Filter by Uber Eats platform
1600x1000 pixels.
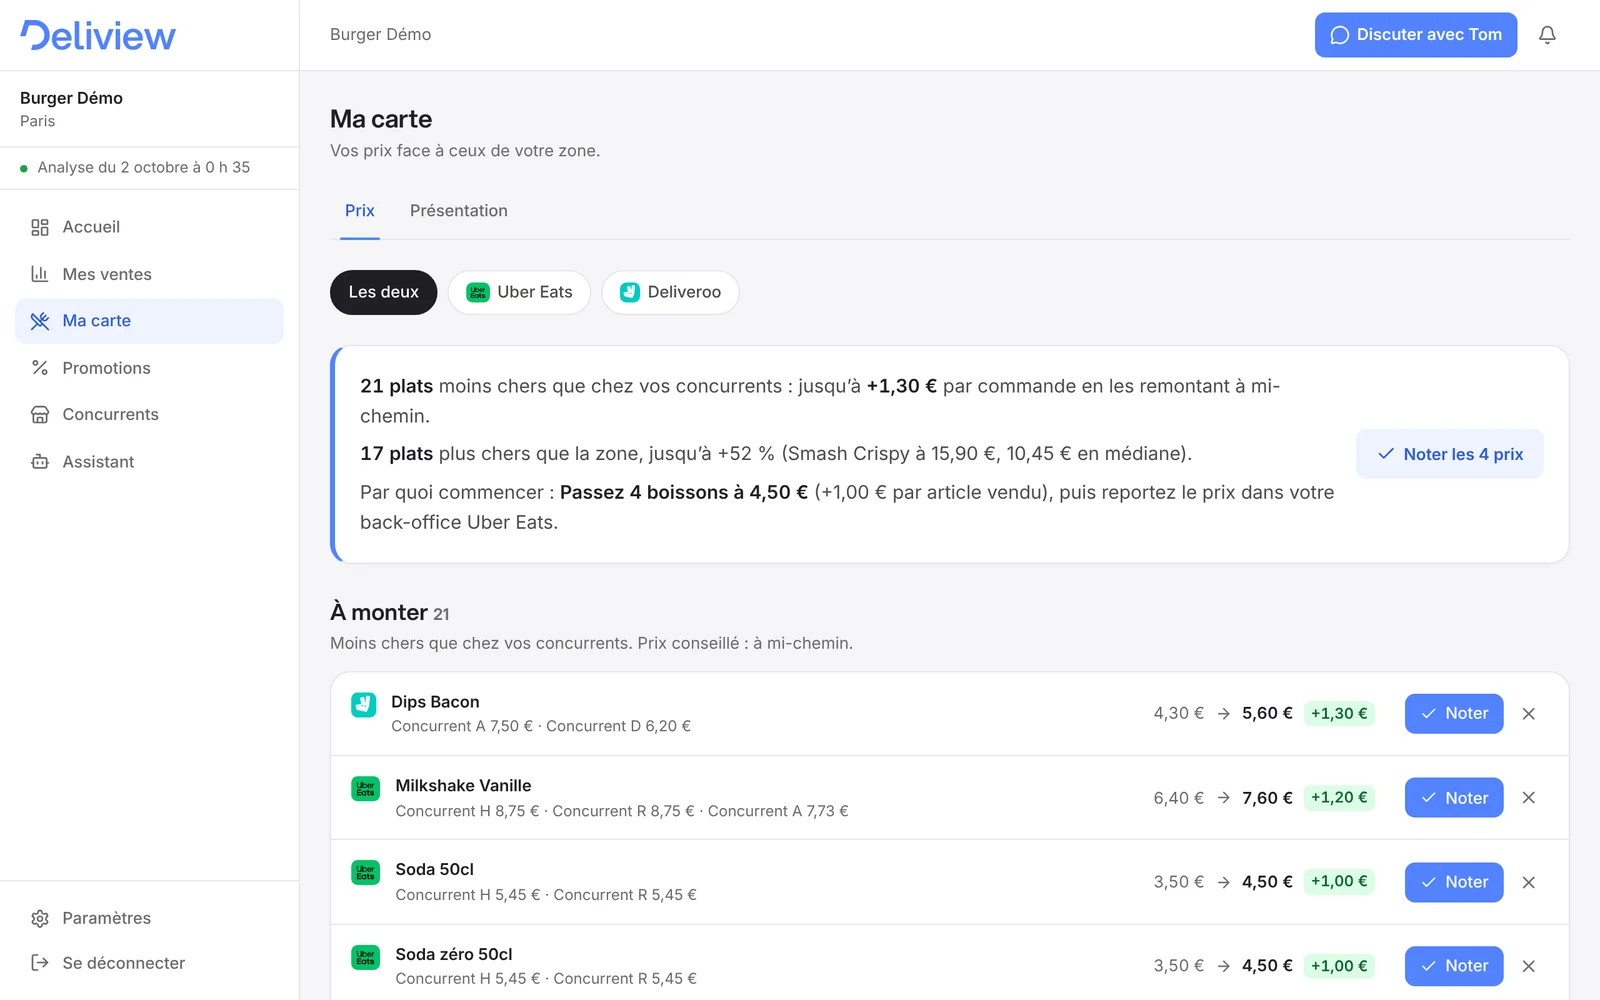click(x=519, y=292)
